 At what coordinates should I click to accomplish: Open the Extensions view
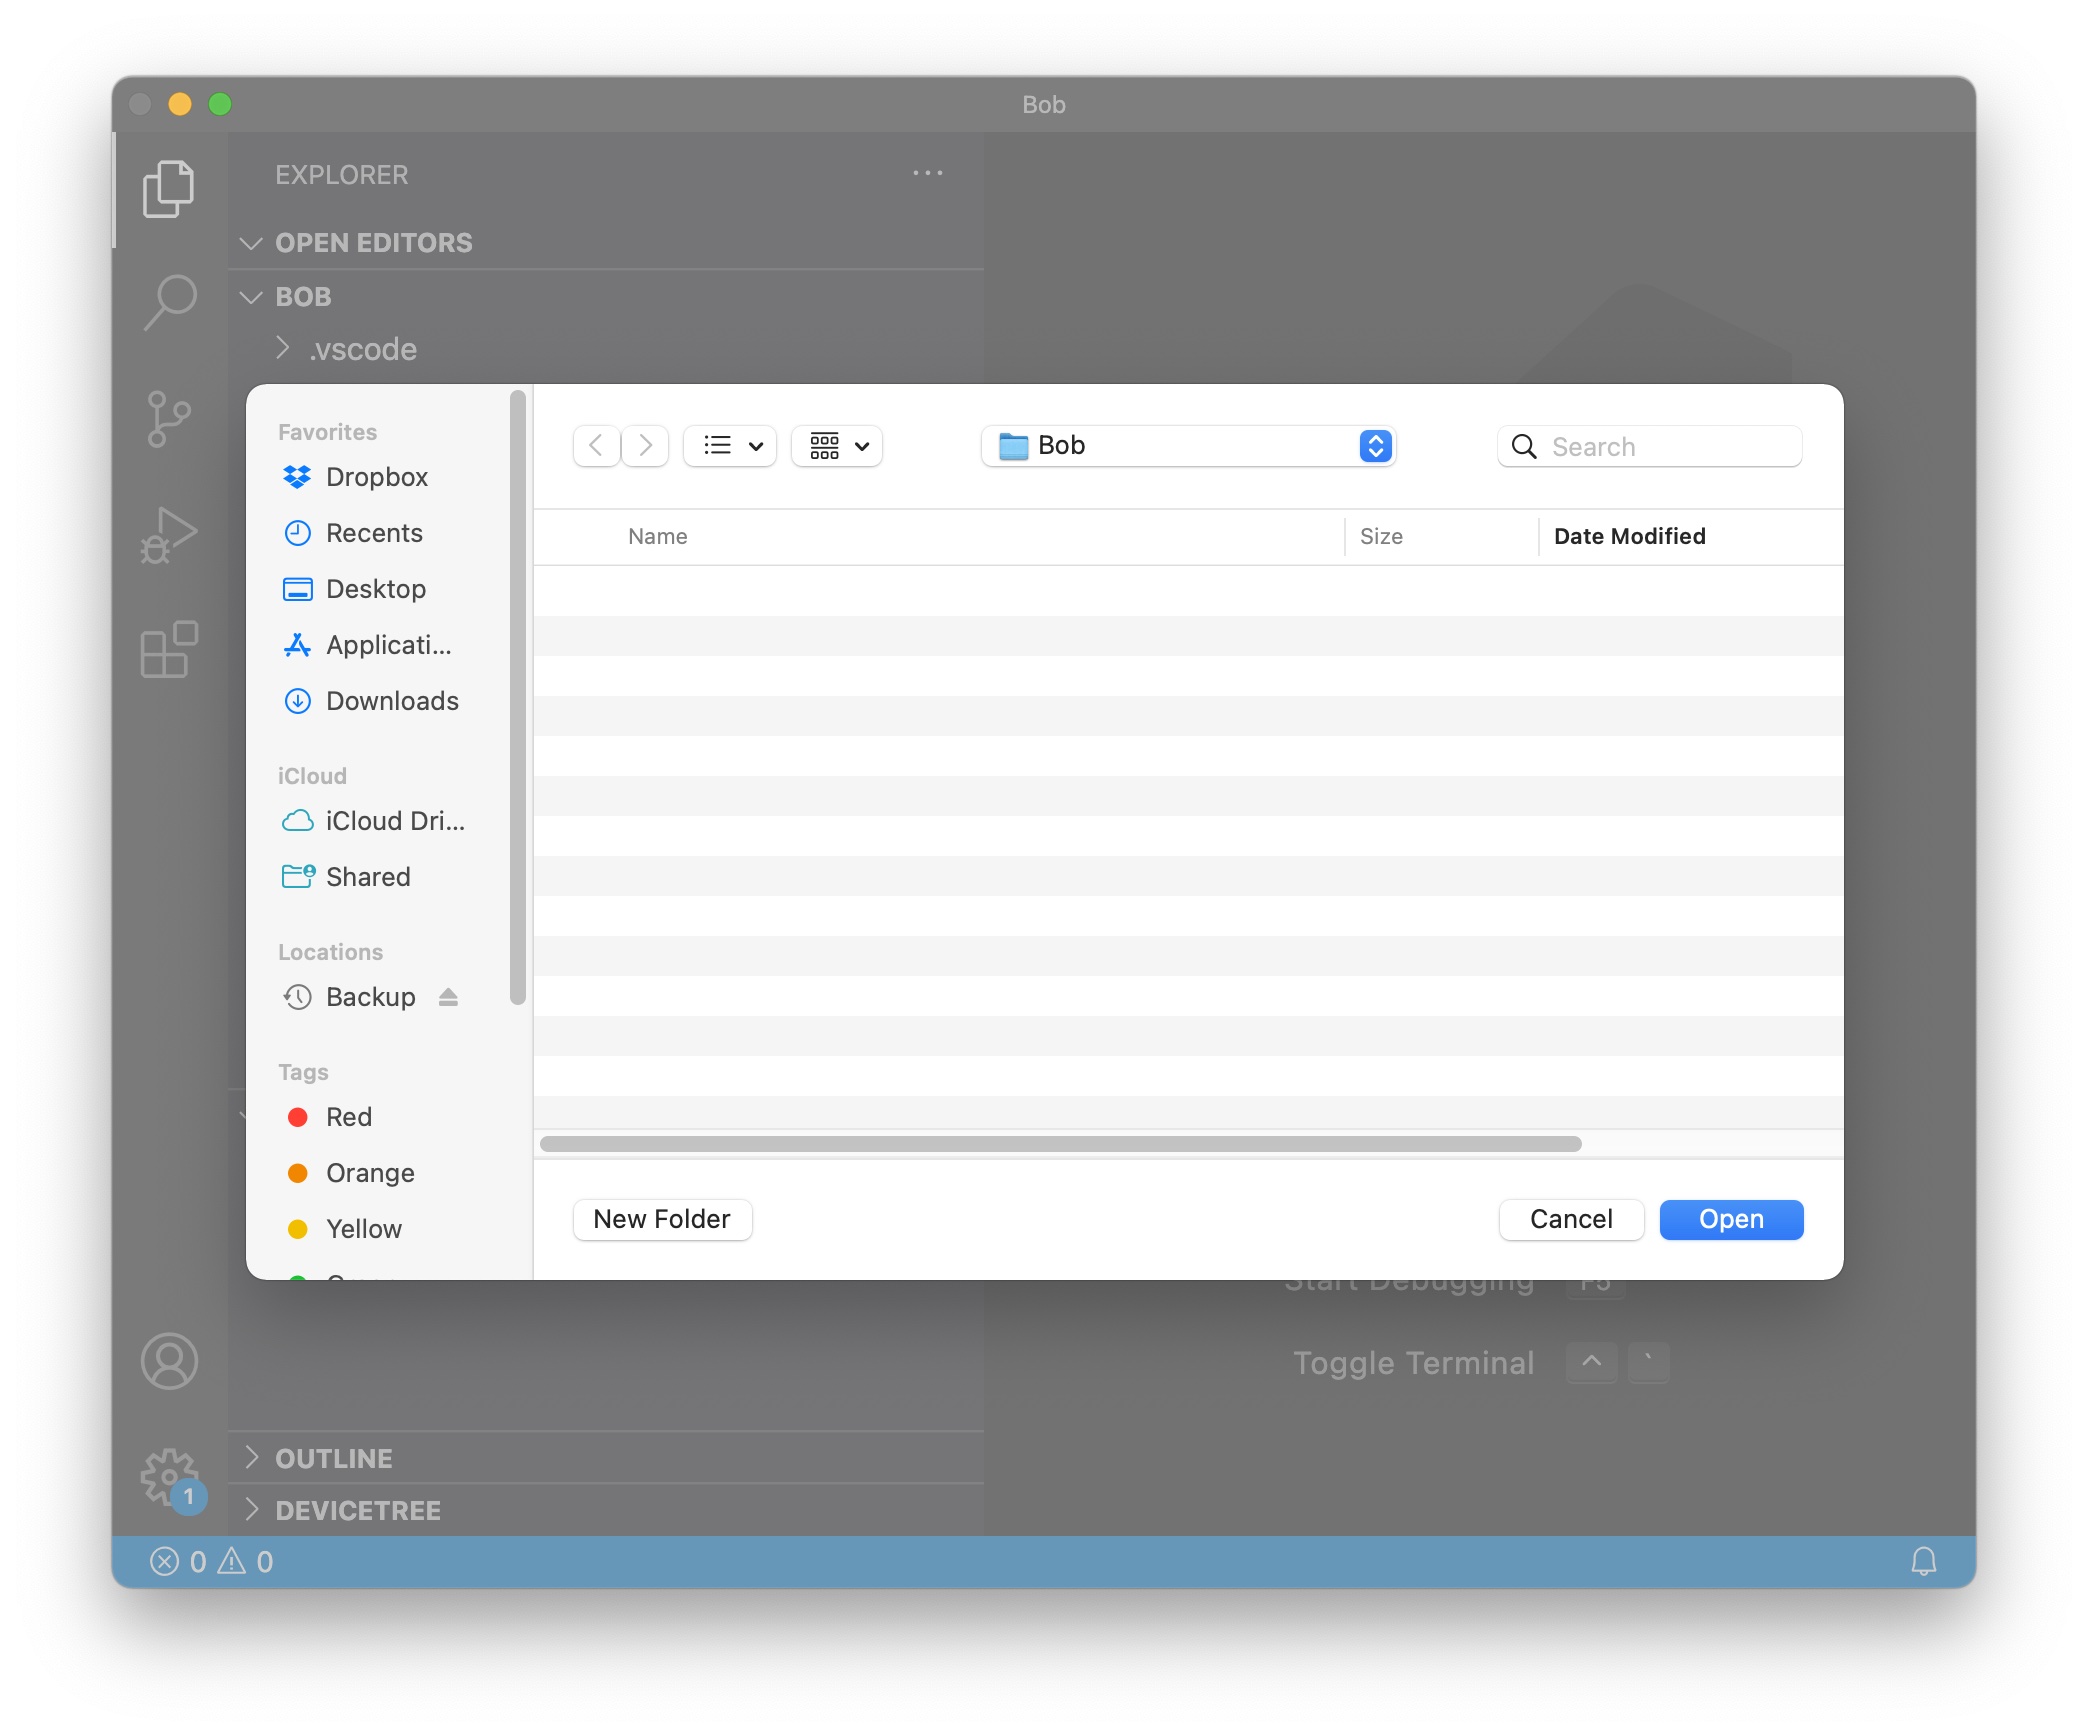(168, 650)
